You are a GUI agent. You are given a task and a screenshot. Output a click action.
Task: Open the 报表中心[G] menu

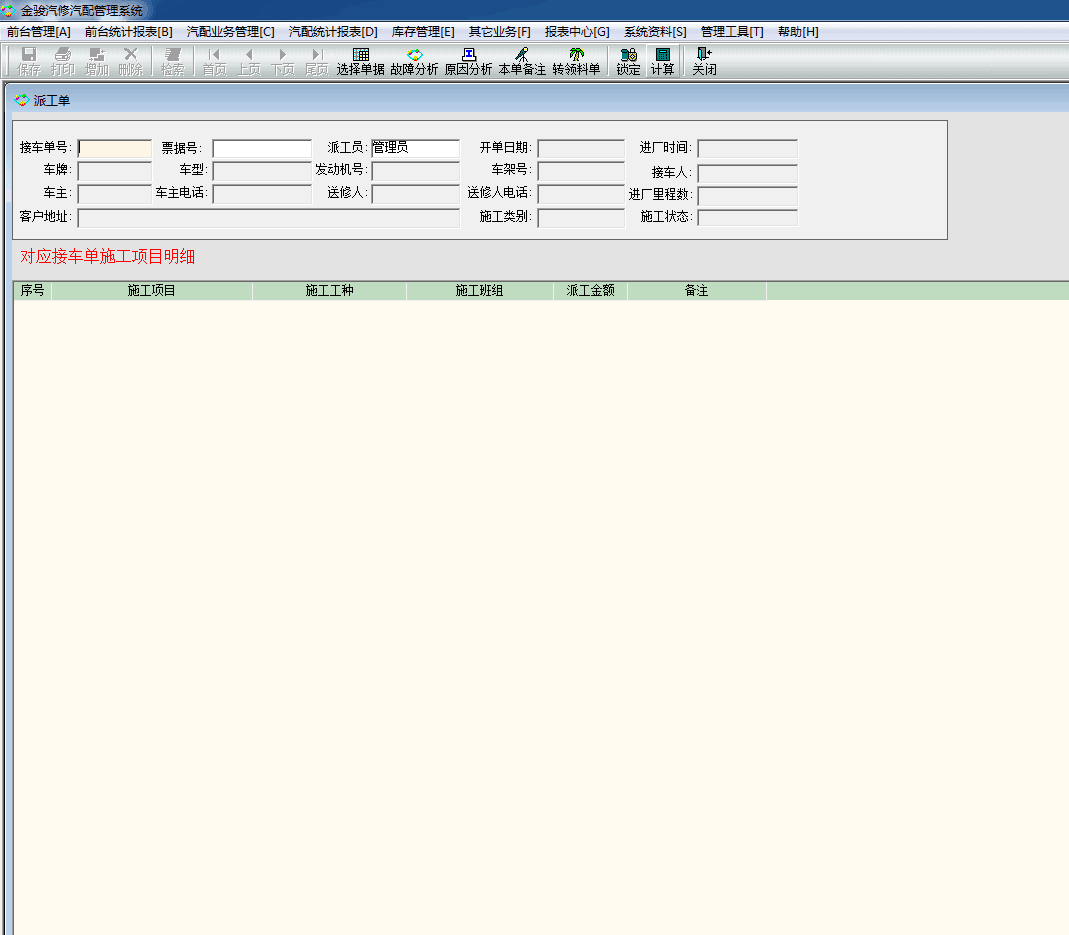(577, 32)
